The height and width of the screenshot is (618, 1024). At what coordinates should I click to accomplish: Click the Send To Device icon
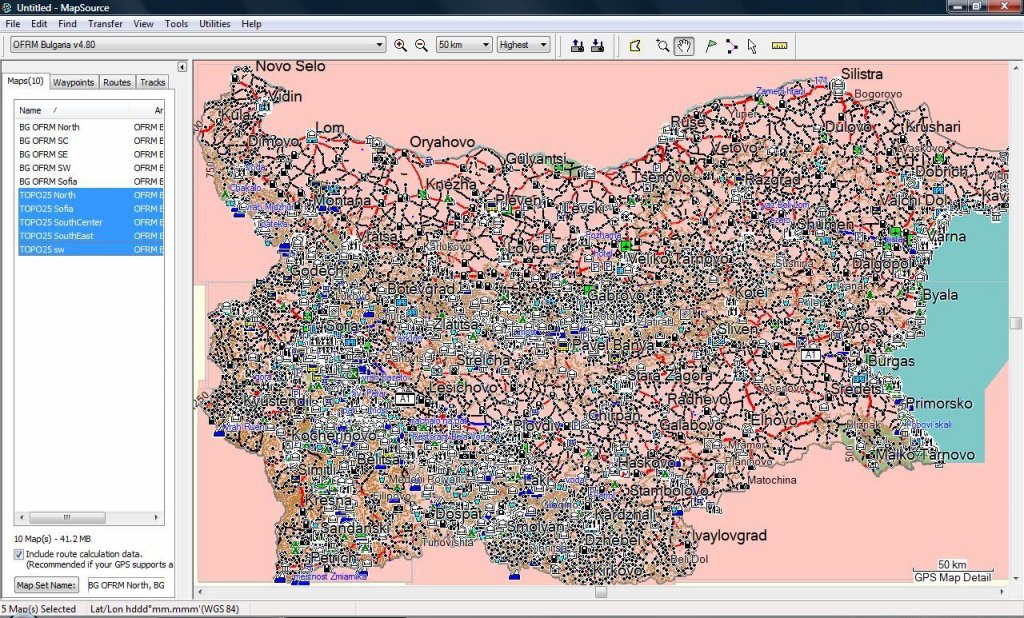577,45
